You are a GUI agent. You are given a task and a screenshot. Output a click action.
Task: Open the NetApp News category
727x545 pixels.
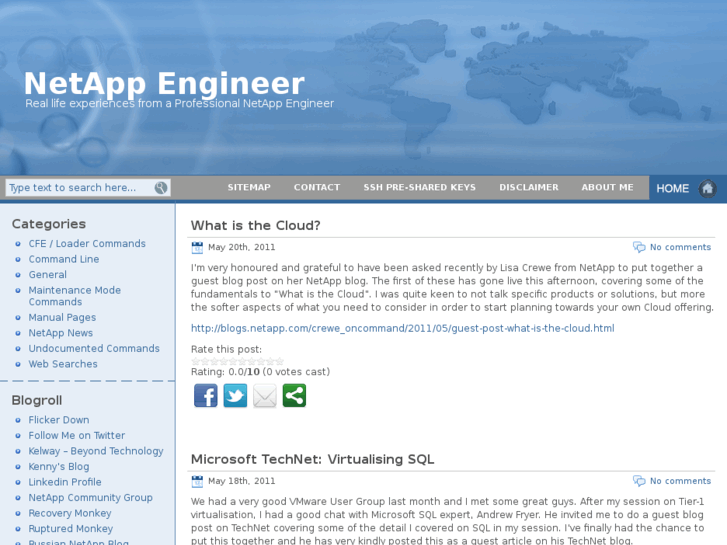pyautogui.click(x=61, y=333)
